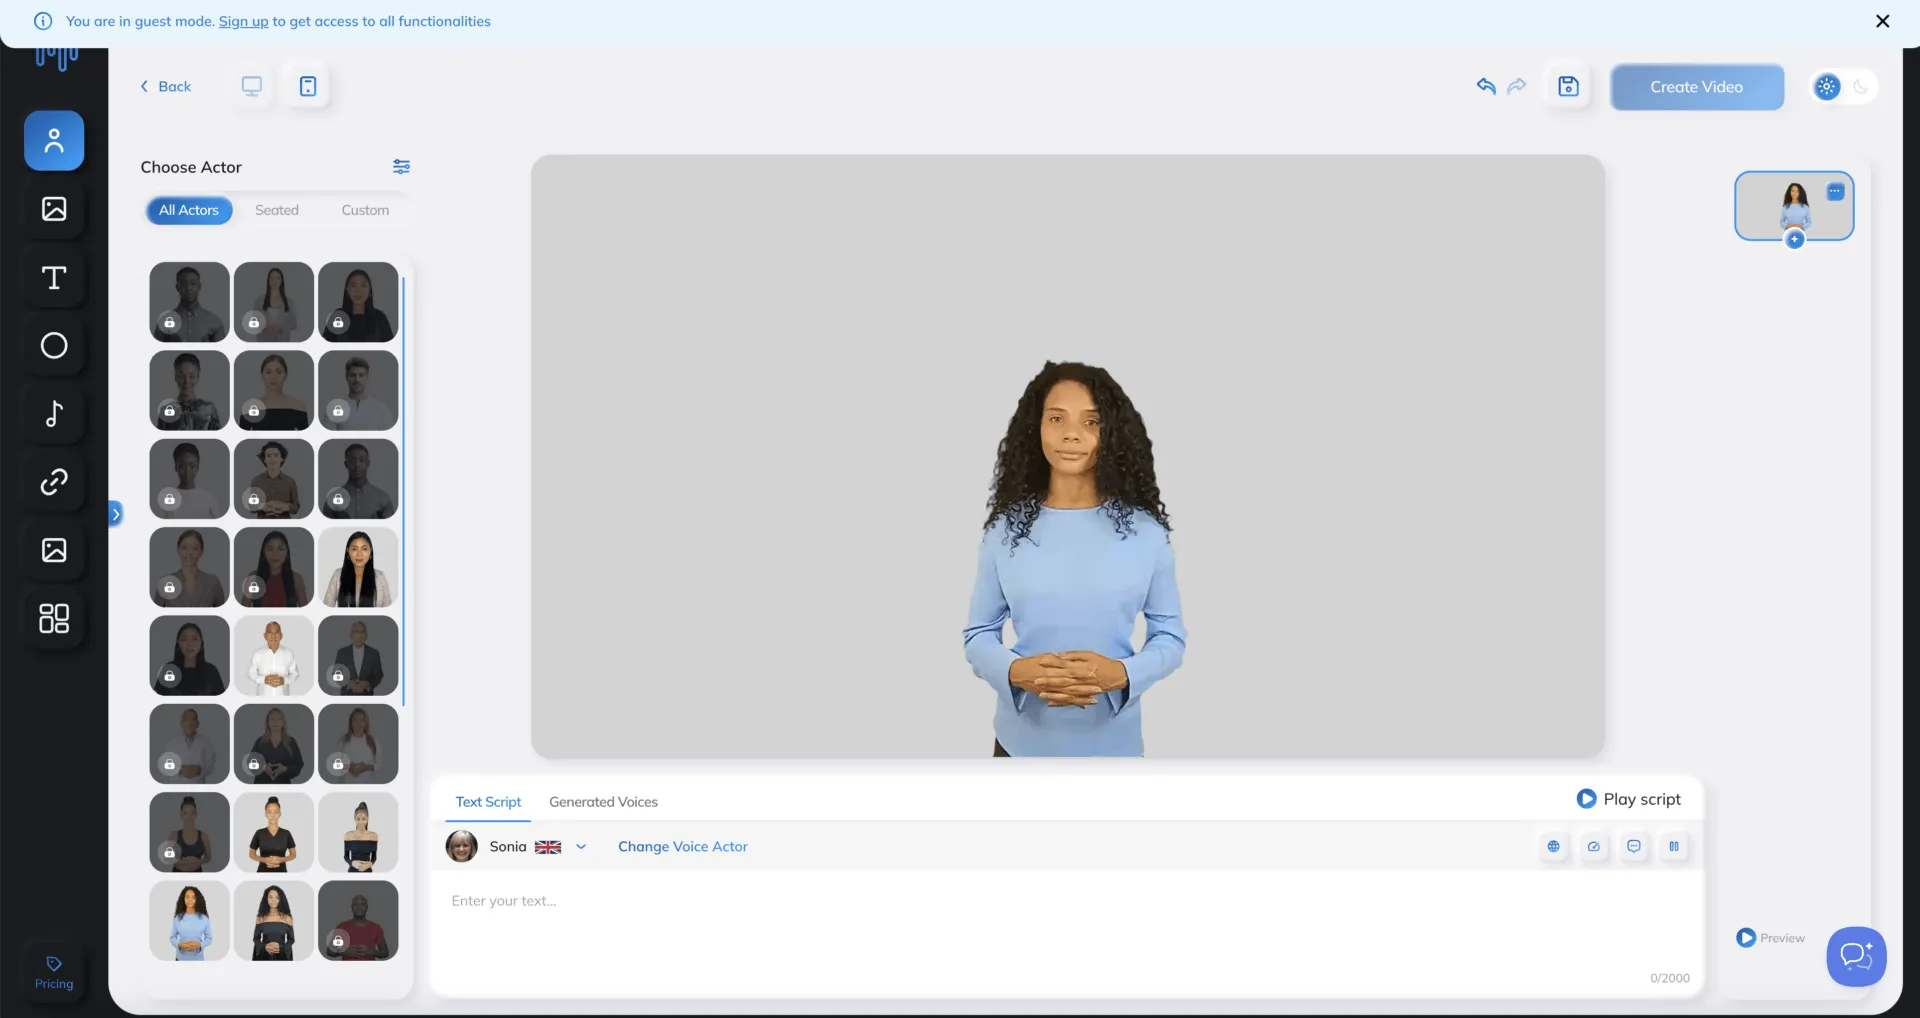Expand the collapsed side panel arrow
The image size is (1920, 1018).
[x=116, y=514]
